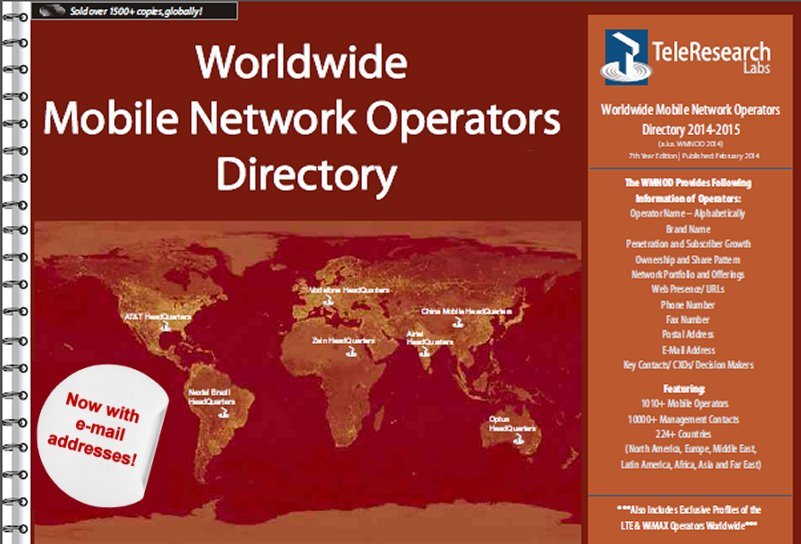Click 'Directory 2014-2015' sidebar heading

[x=690, y=129]
